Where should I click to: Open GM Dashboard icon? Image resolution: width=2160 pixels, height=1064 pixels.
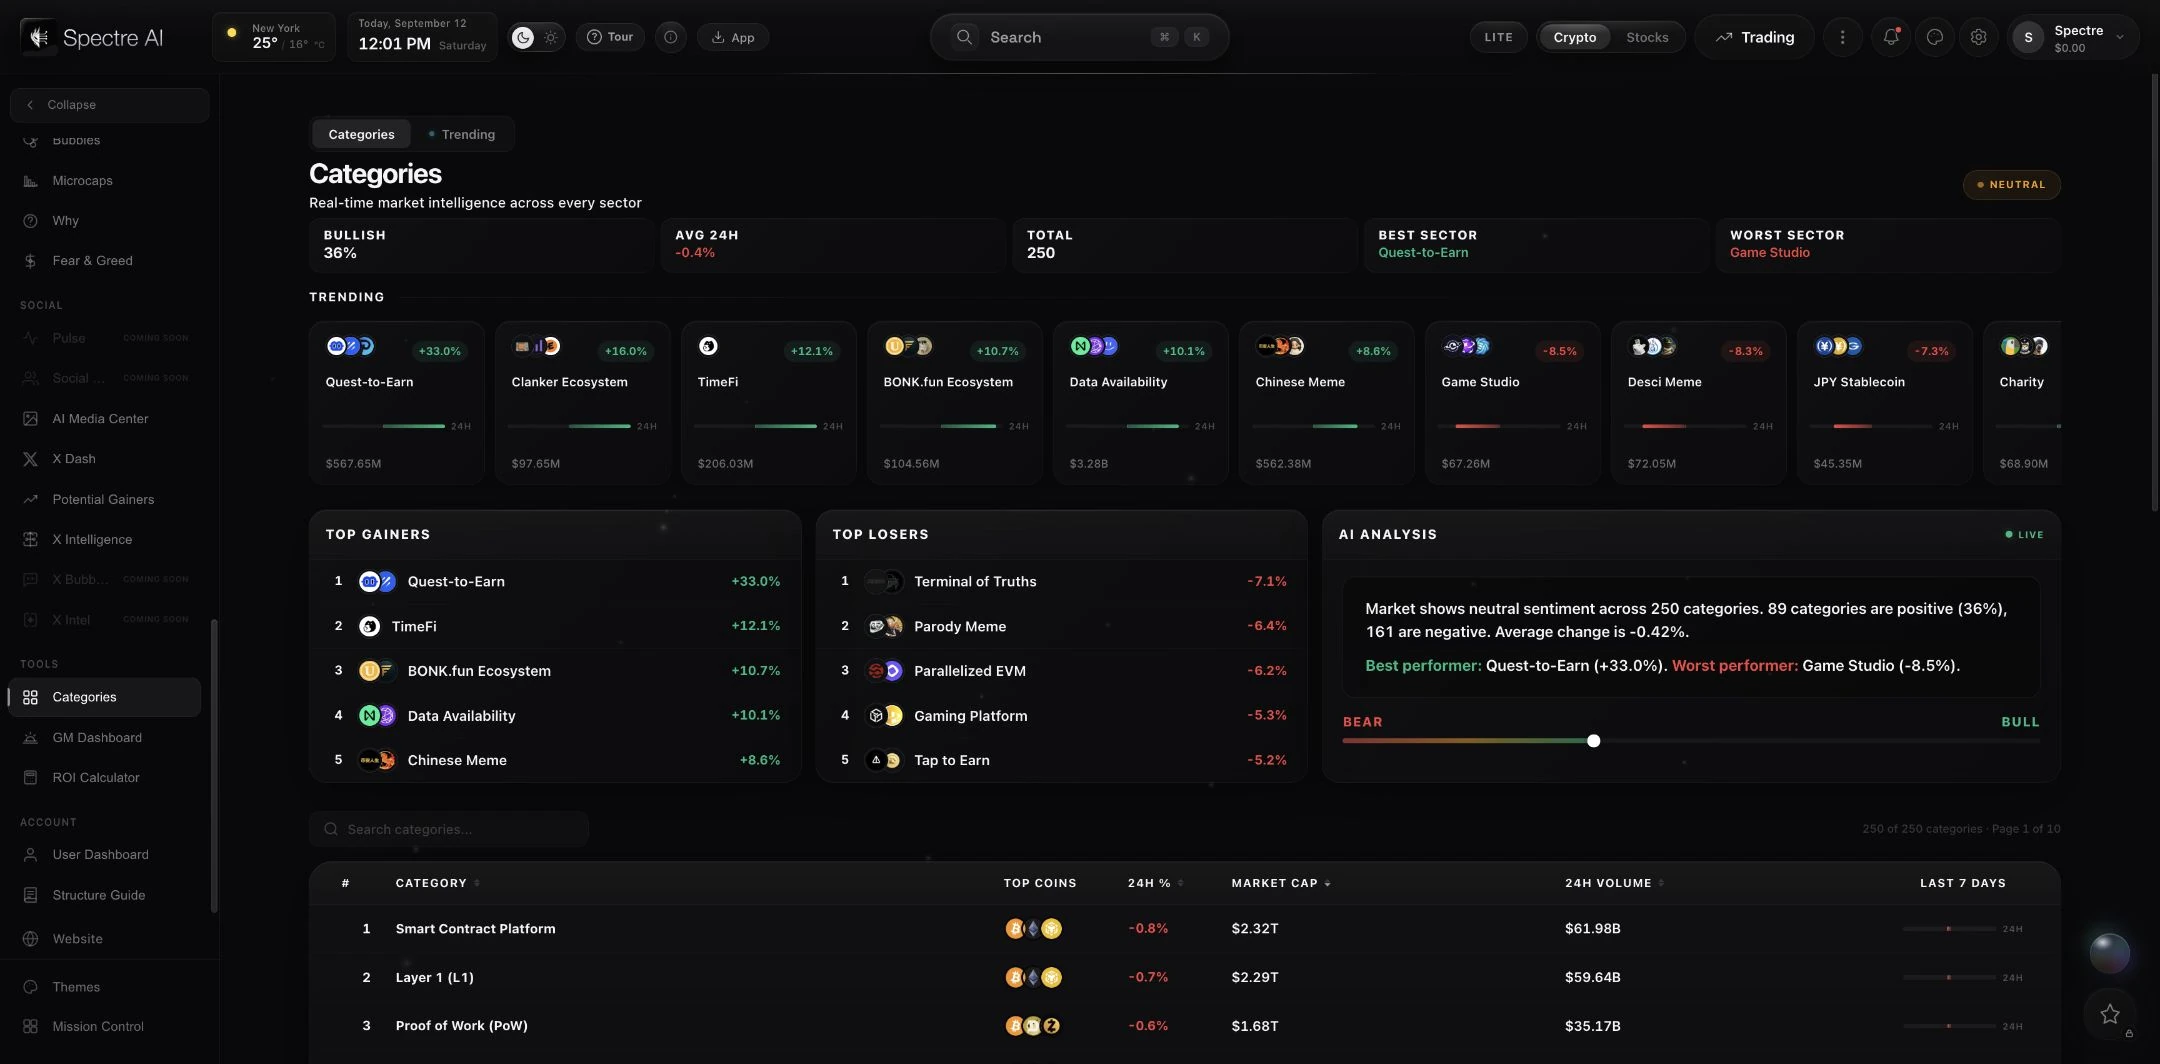[30, 738]
